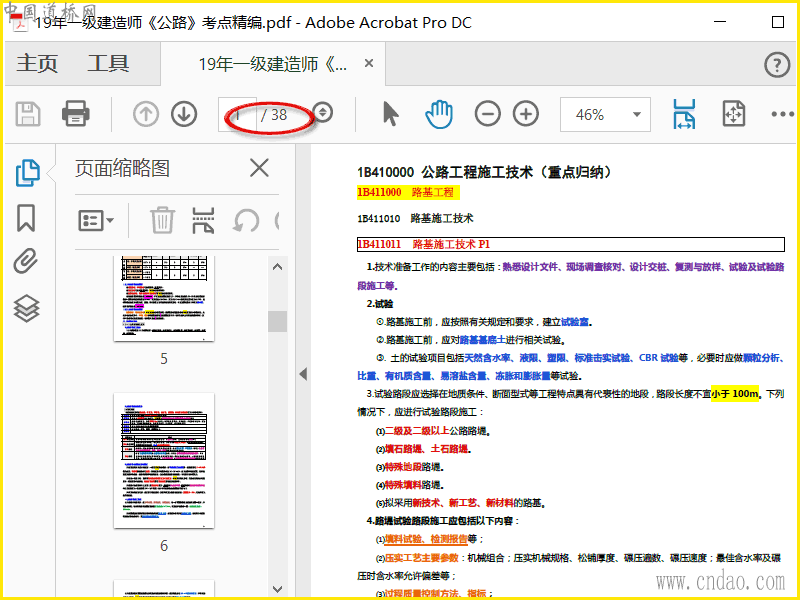Click the boxed 1B411011 路基施工技术 P1 heading
800x600 pixels.
pos(570,244)
